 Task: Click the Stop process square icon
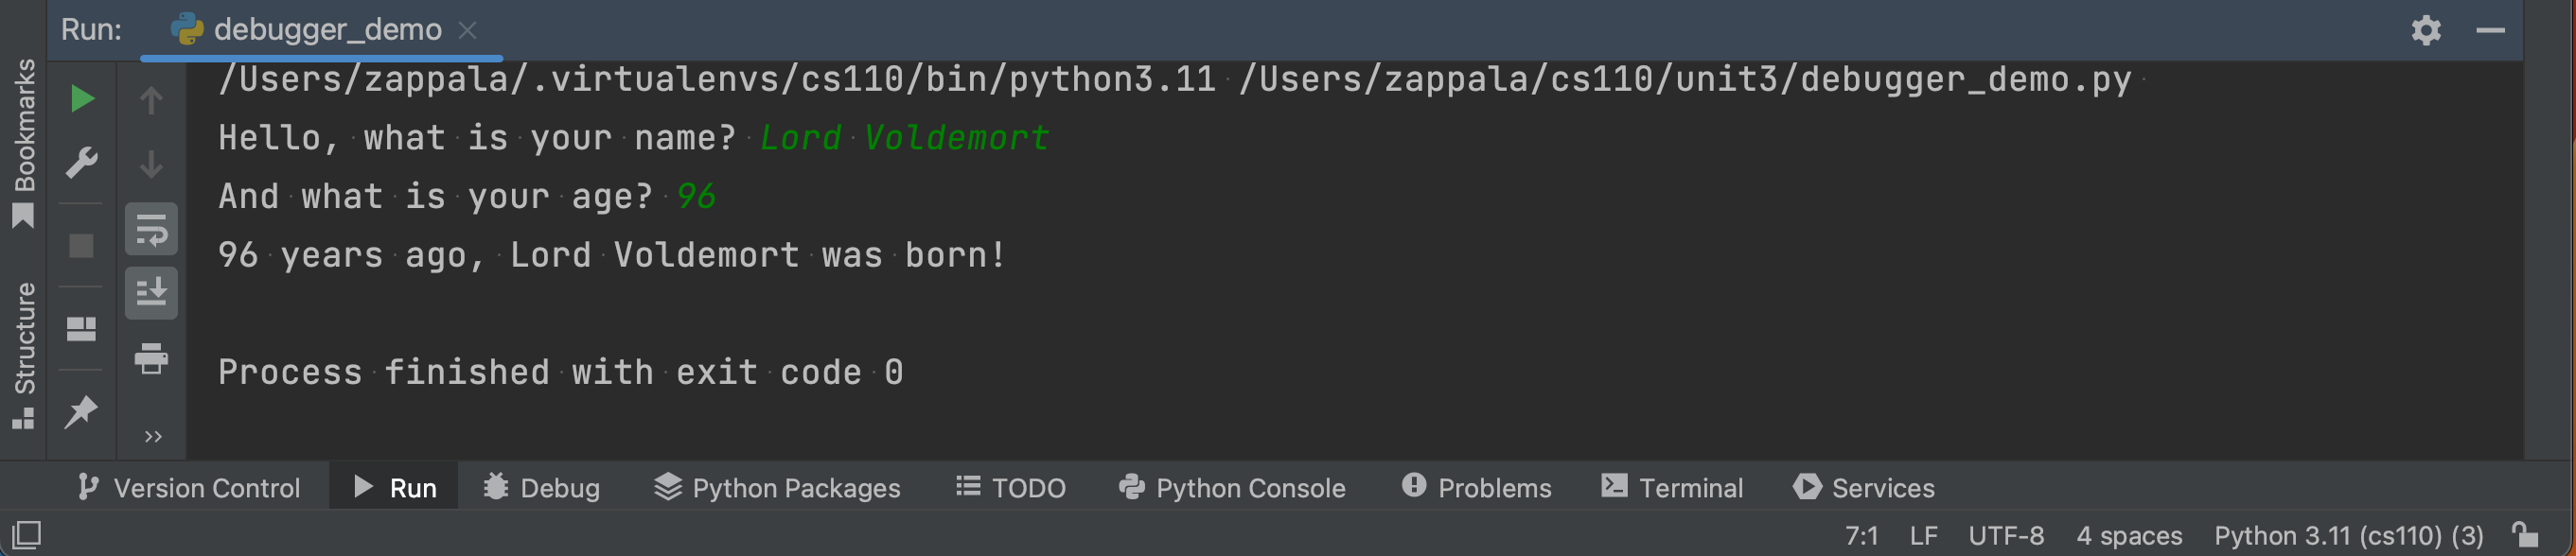tap(82, 246)
